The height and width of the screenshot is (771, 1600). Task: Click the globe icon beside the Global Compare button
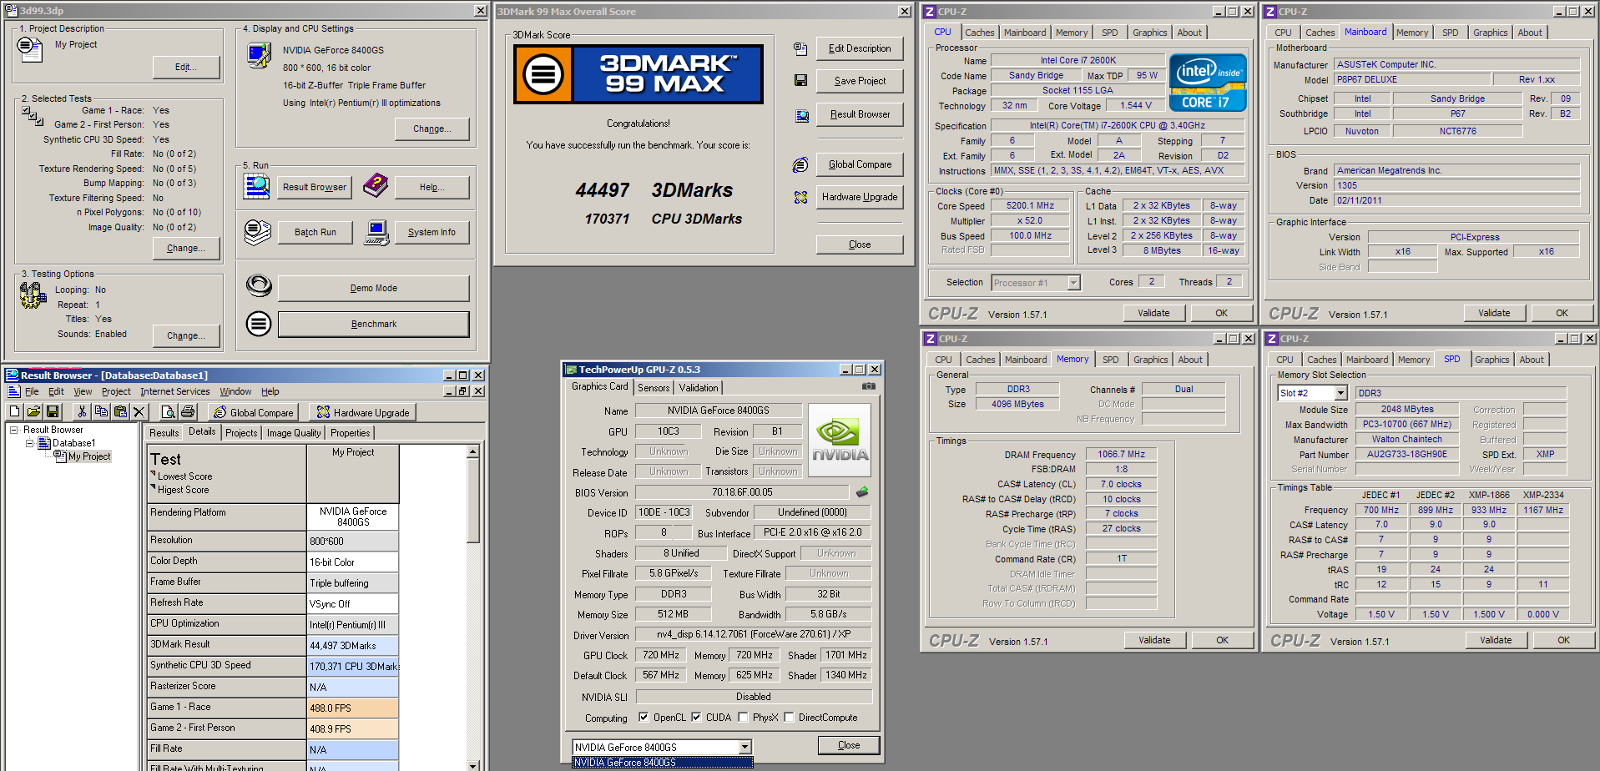800,165
